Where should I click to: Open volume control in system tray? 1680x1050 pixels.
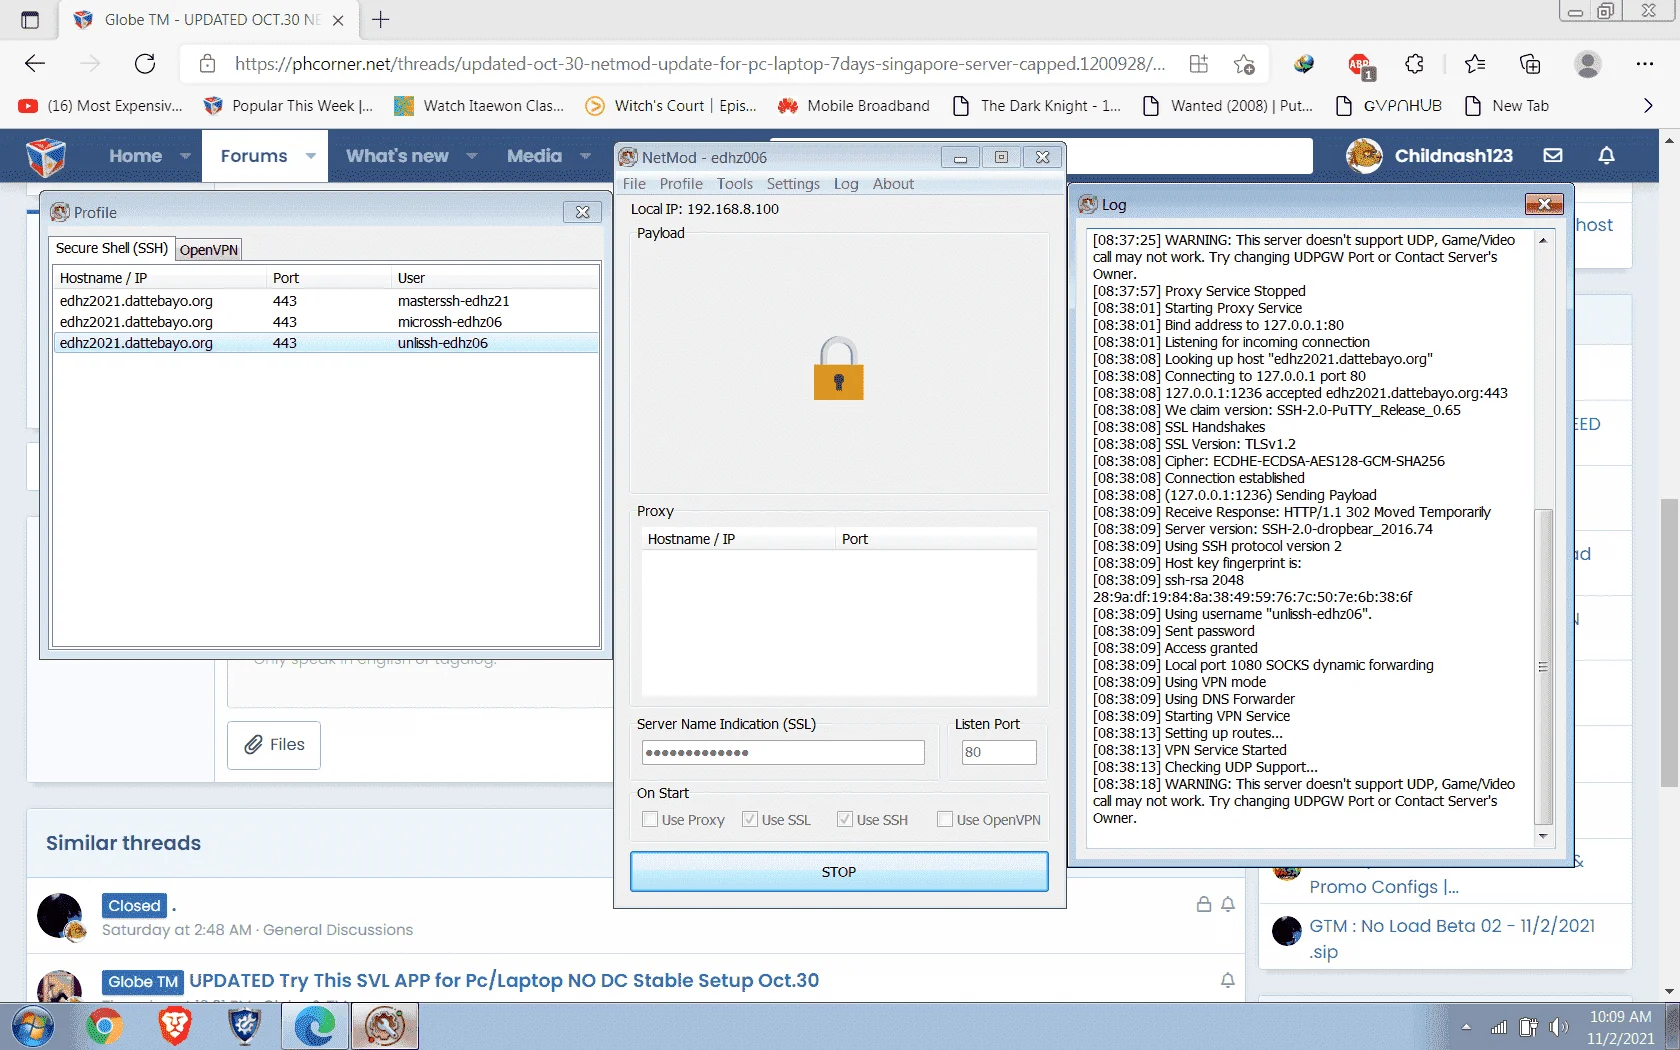coord(1558,1027)
